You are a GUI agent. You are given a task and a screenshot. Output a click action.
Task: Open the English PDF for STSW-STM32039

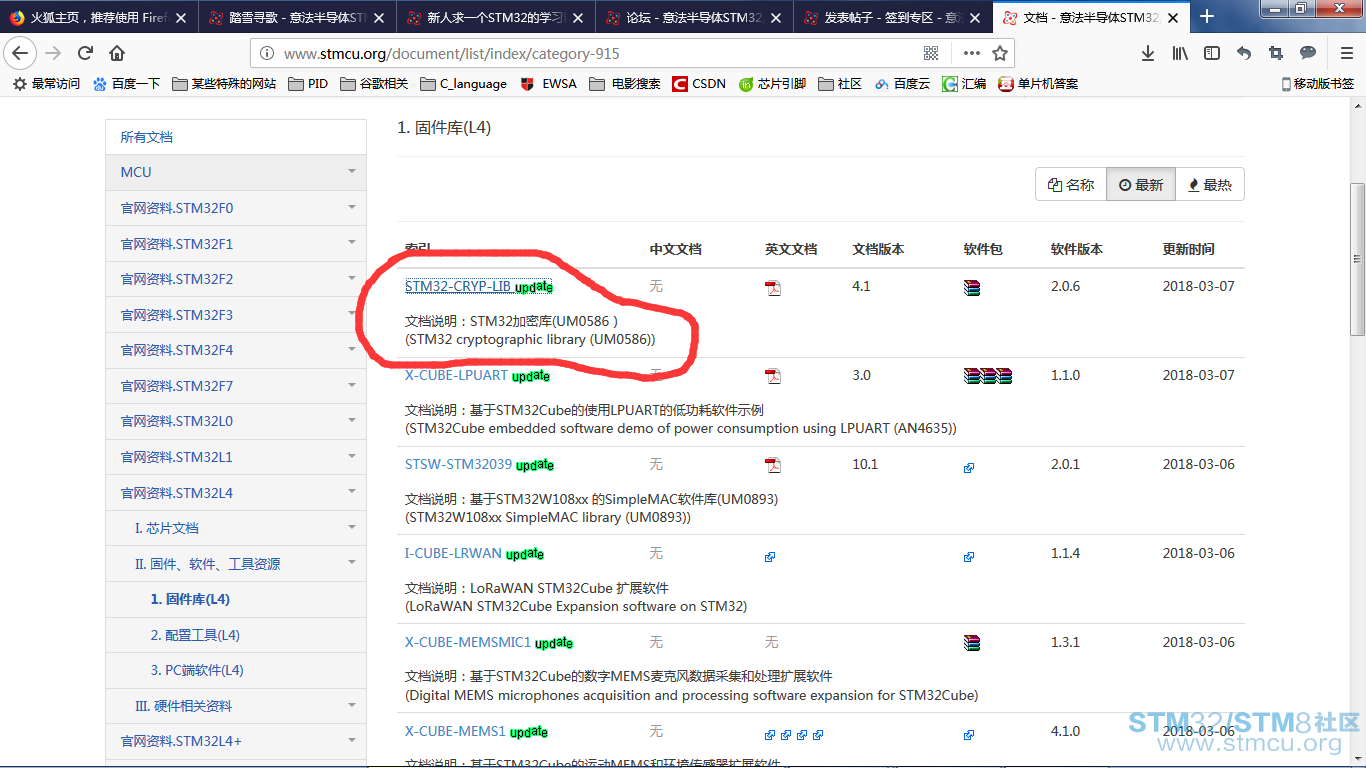[x=773, y=465]
